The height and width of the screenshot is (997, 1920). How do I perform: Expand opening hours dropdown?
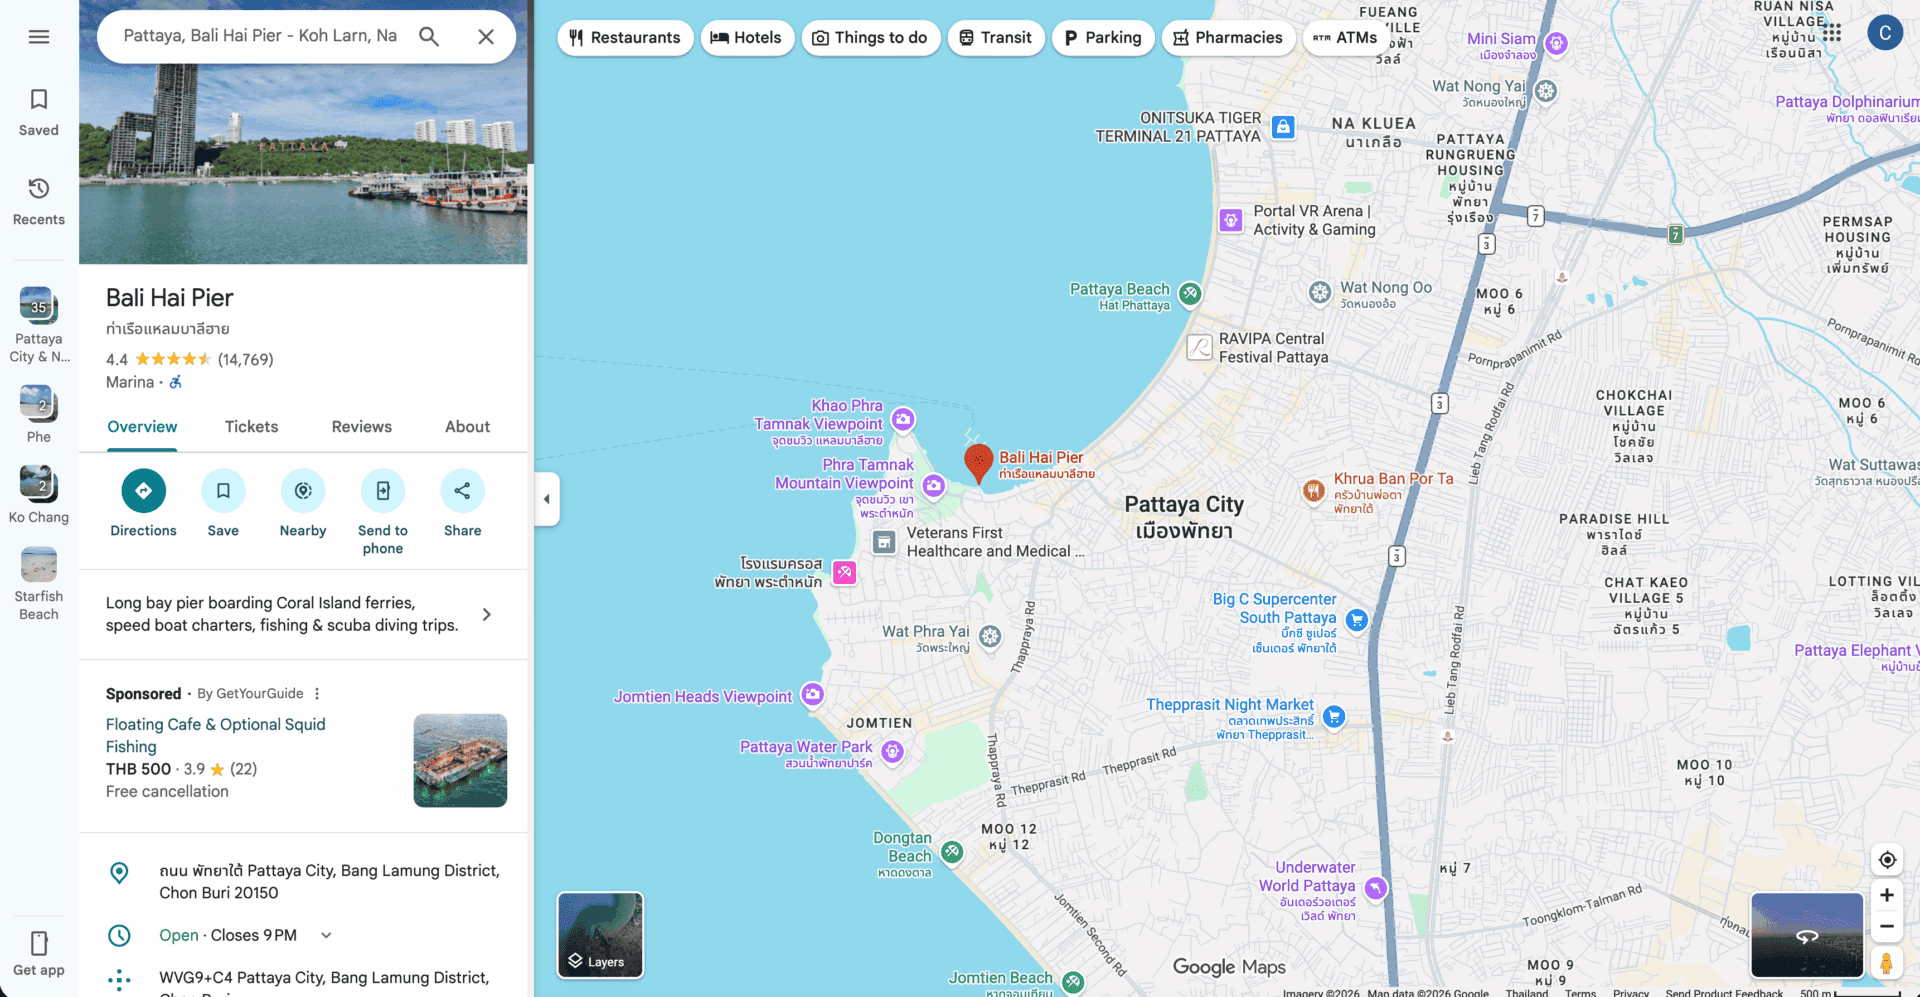pyautogui.click(x=326, y=935)
